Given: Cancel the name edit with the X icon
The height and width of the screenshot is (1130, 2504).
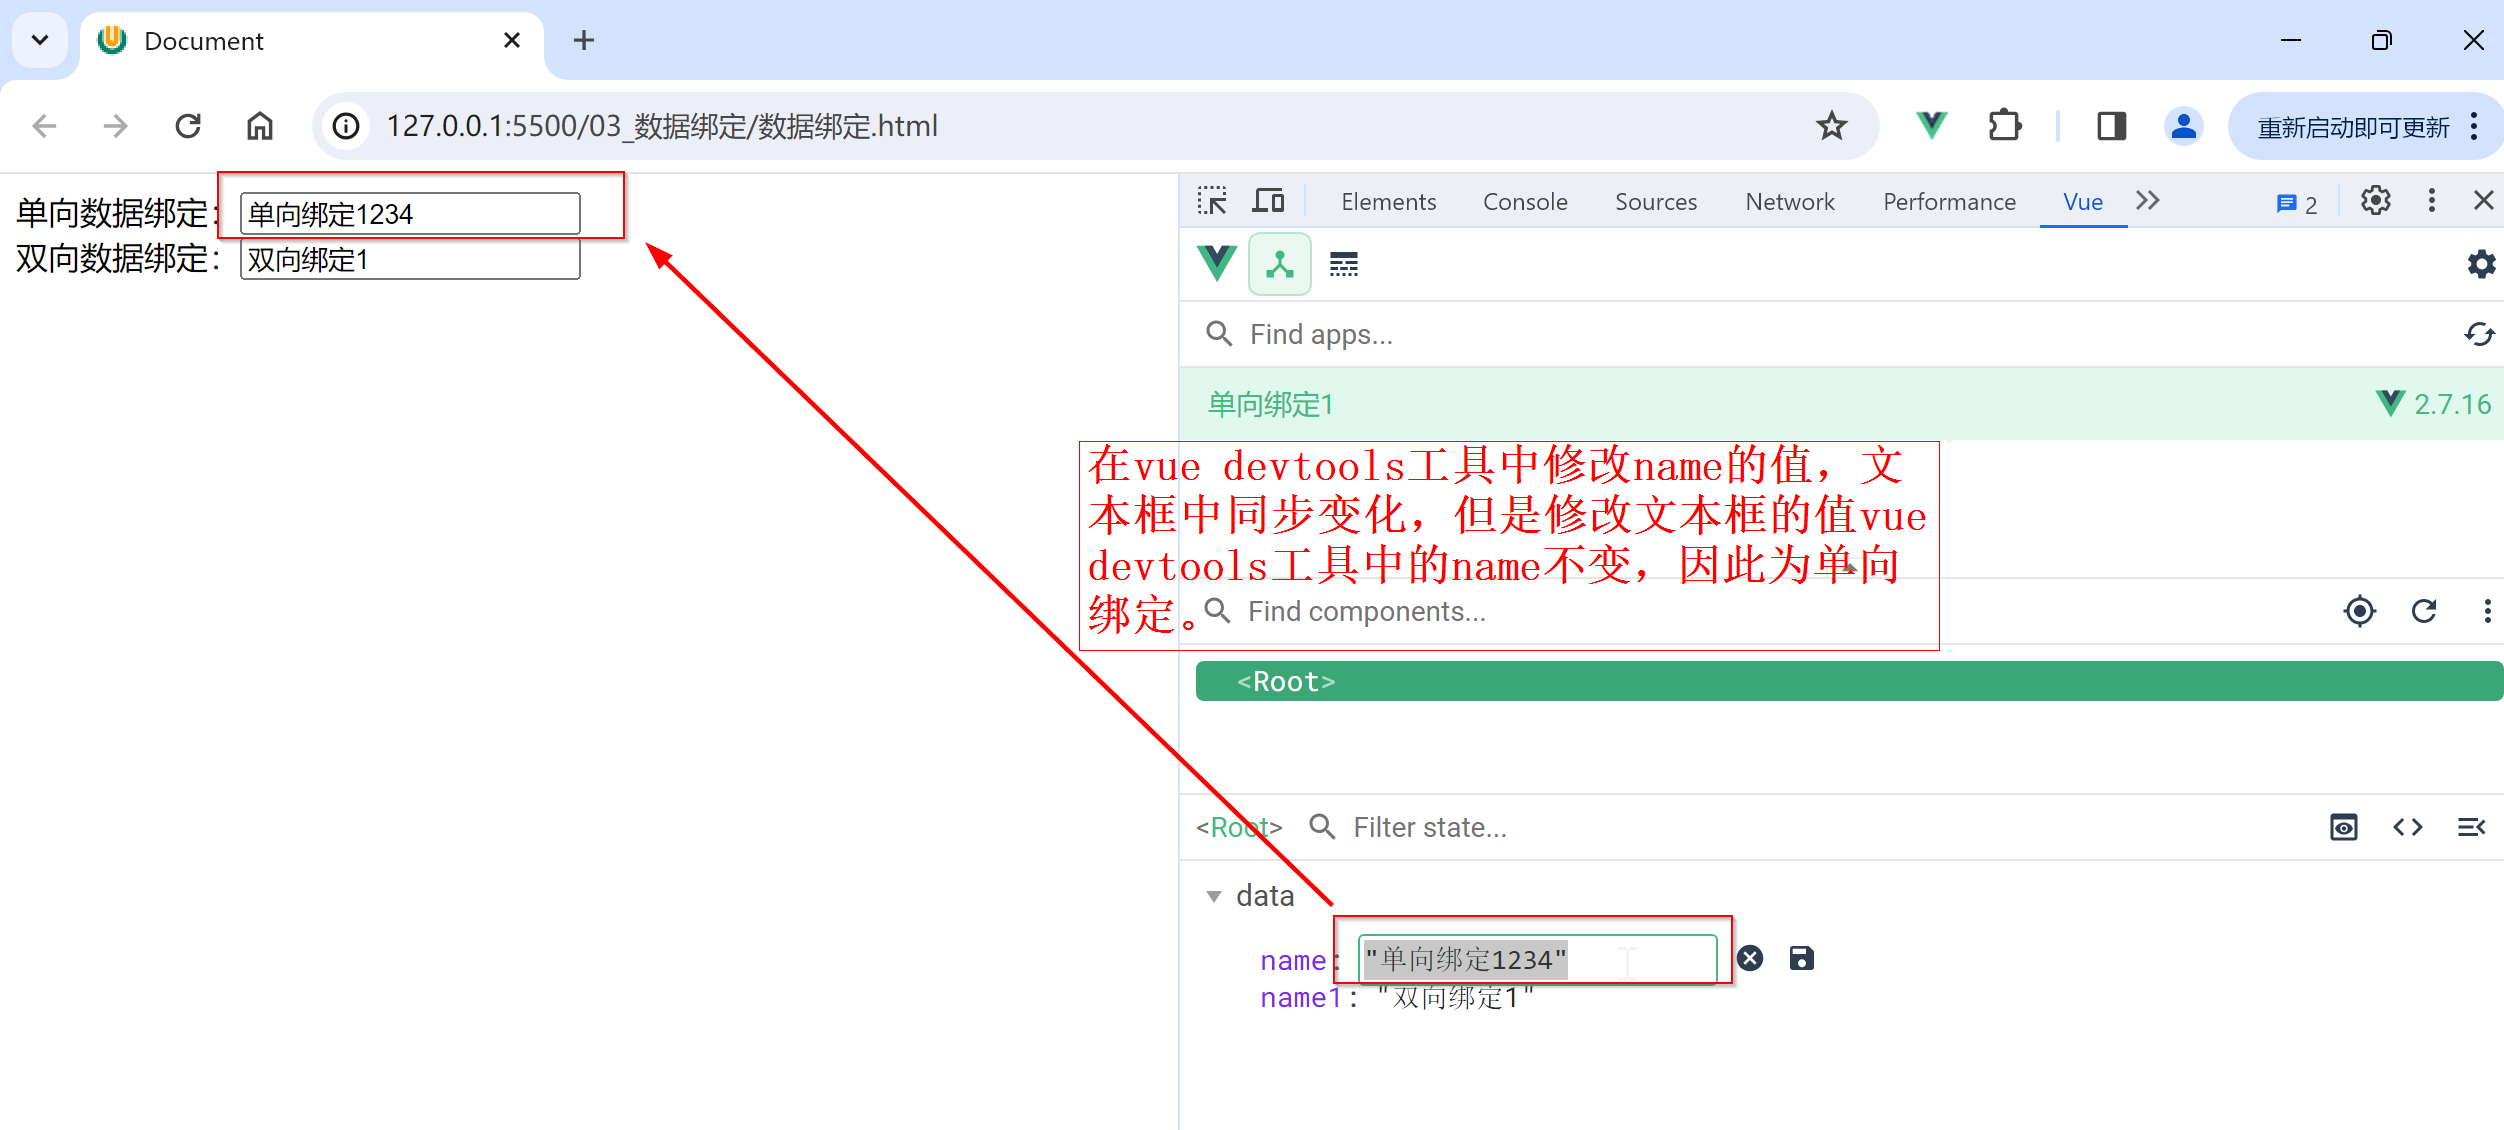Looking at the screenshot, I should coord(1750,959).
